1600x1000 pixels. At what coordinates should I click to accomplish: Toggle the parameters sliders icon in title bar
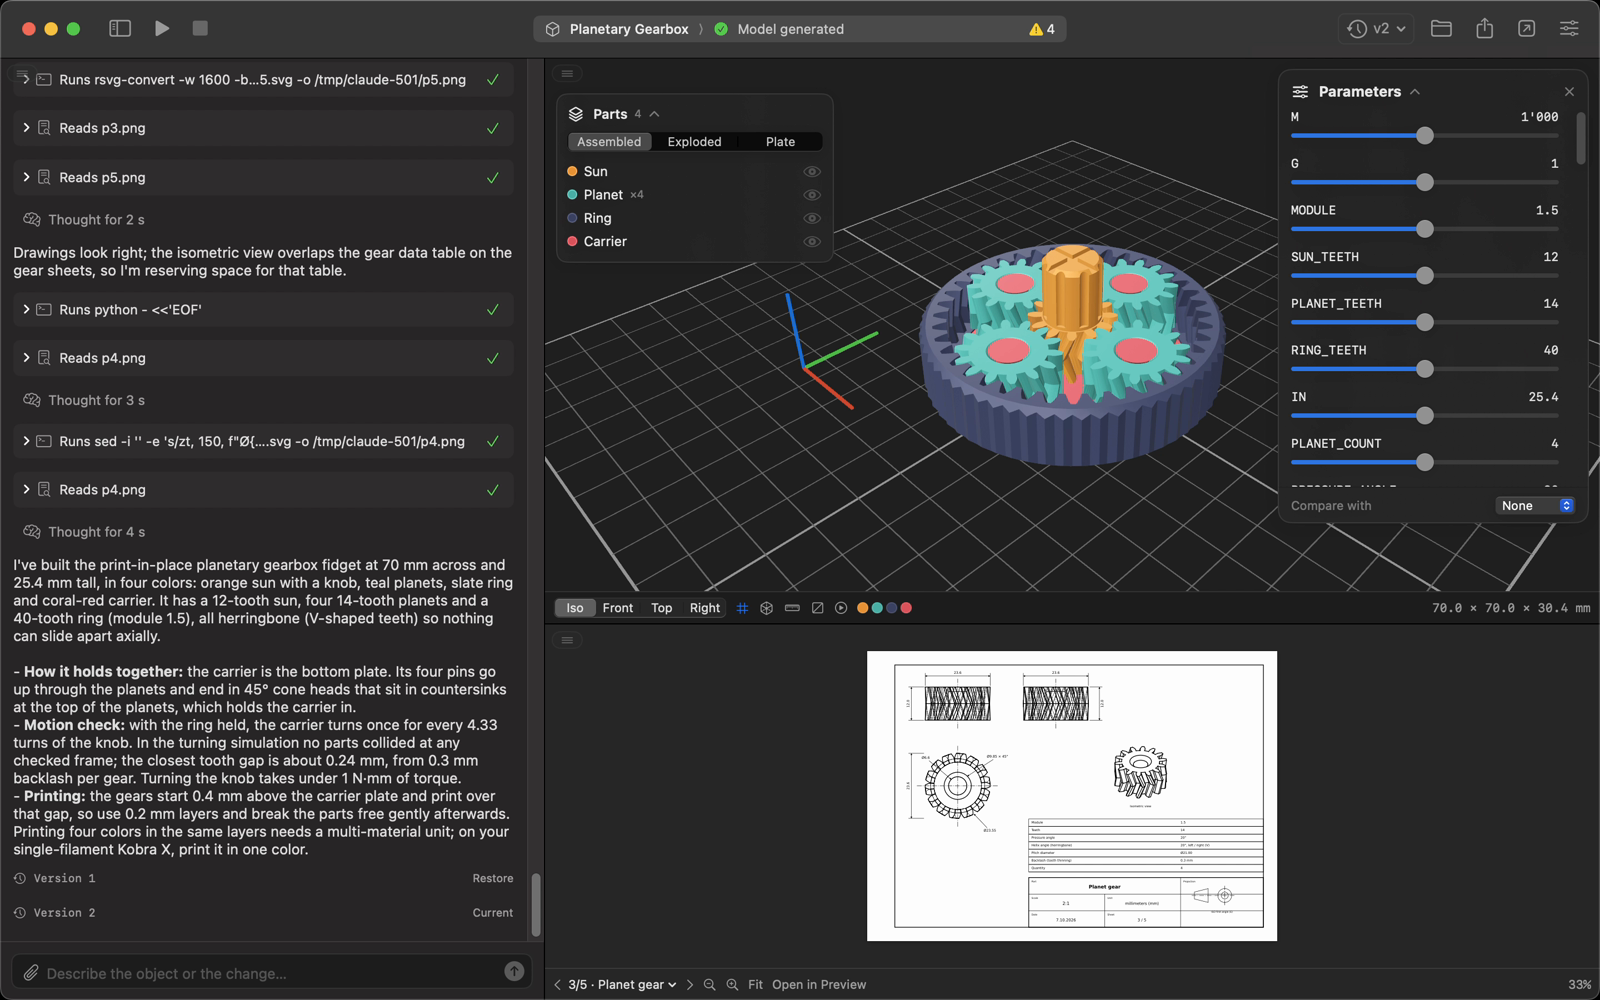1569,29
